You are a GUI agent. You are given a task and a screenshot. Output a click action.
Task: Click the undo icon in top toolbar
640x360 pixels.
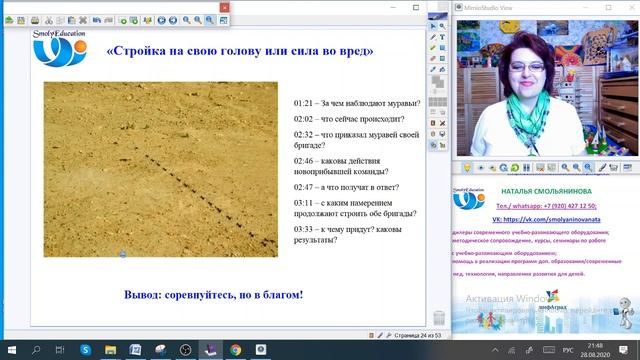click(x=97, y=20)
